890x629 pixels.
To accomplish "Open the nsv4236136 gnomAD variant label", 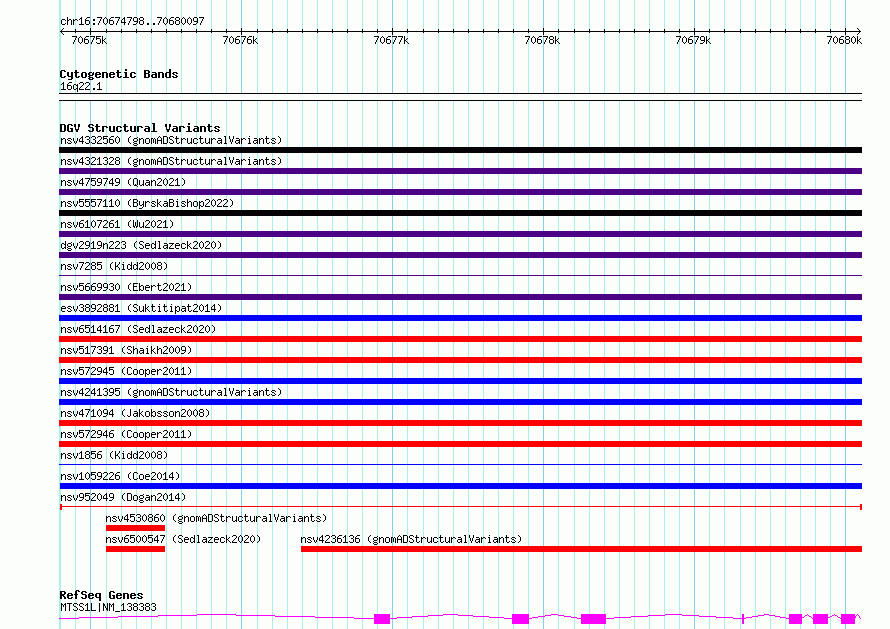I will [x=411, y=539].
